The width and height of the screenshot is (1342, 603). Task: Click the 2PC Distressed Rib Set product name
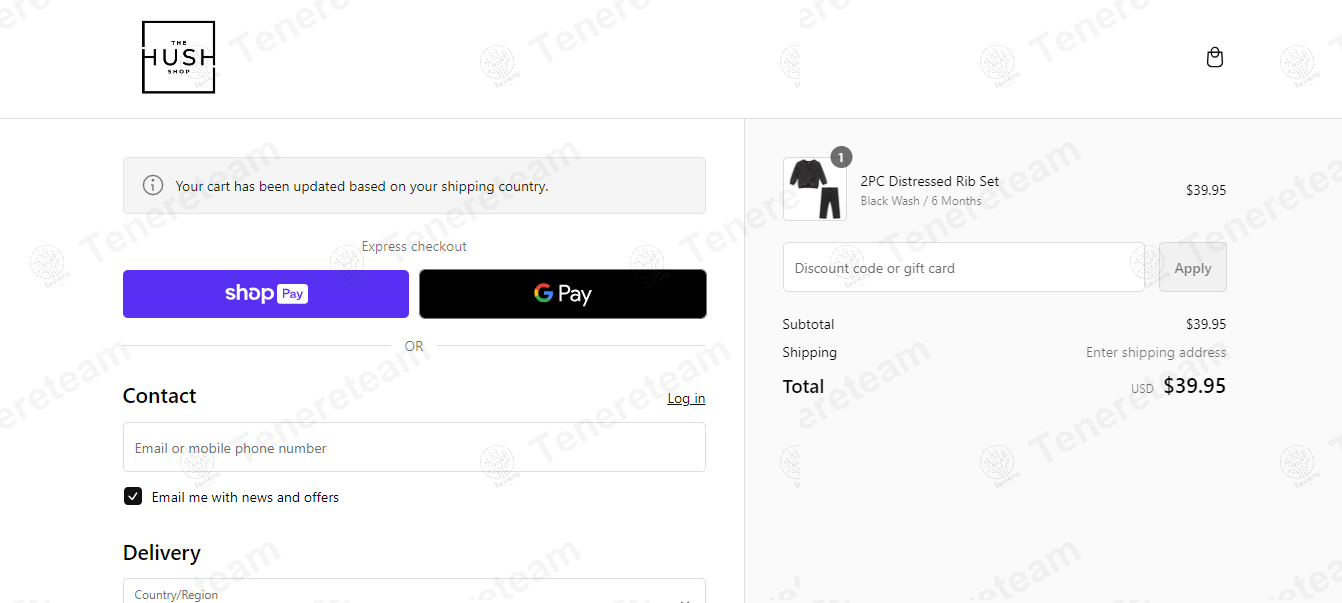tap(930, 181)
